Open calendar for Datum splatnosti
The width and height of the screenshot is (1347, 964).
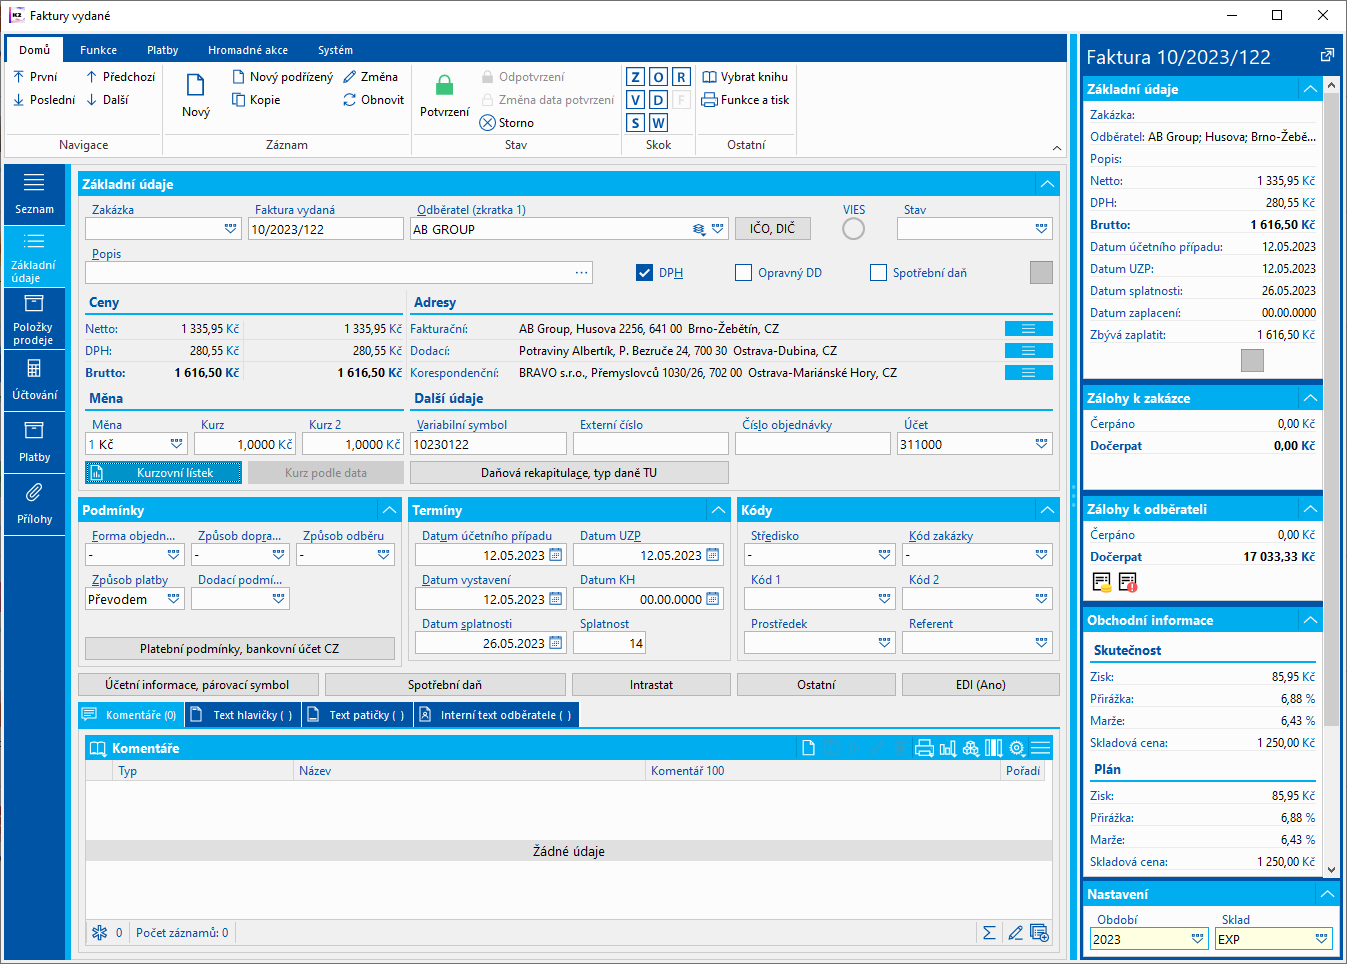tap(556, 644)
